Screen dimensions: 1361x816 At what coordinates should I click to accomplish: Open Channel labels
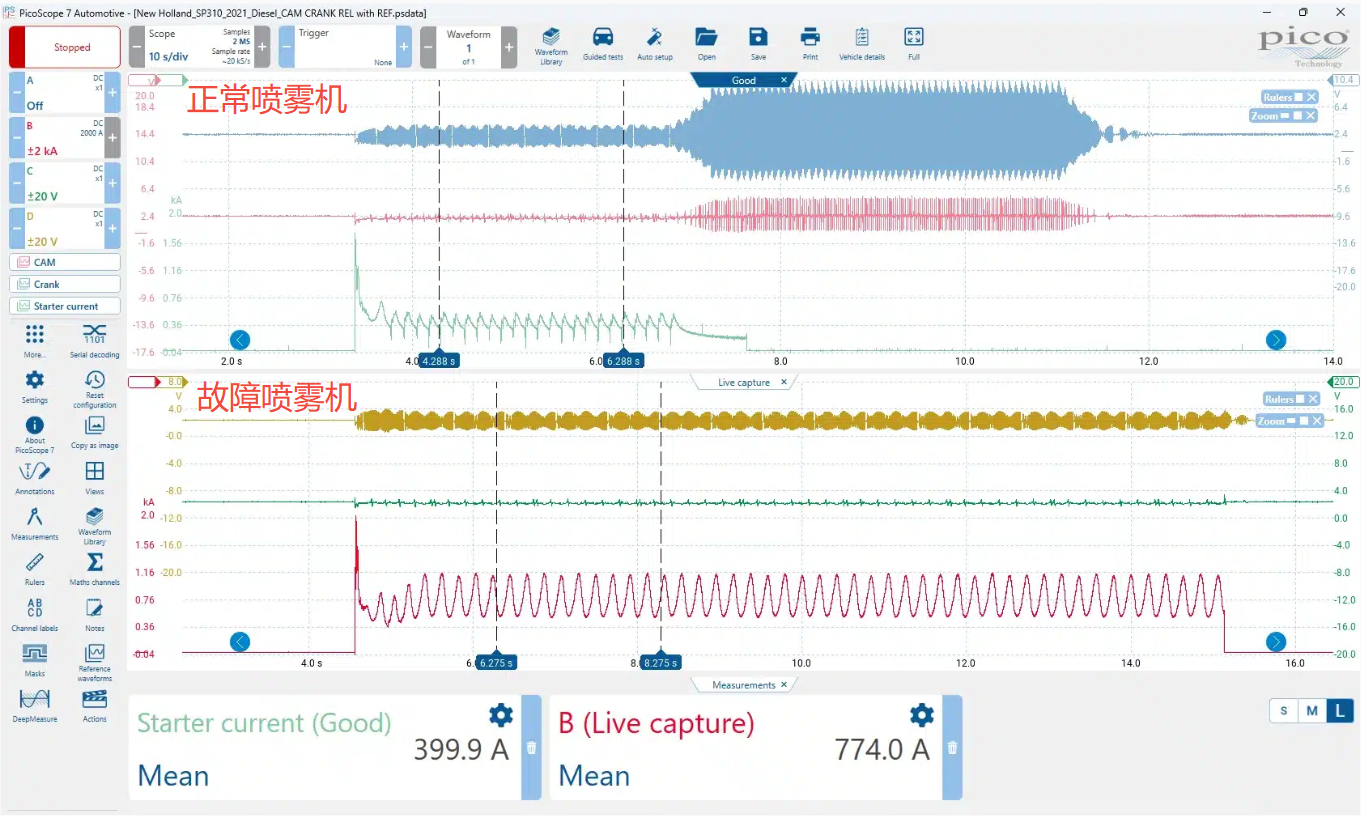[35, 615]
